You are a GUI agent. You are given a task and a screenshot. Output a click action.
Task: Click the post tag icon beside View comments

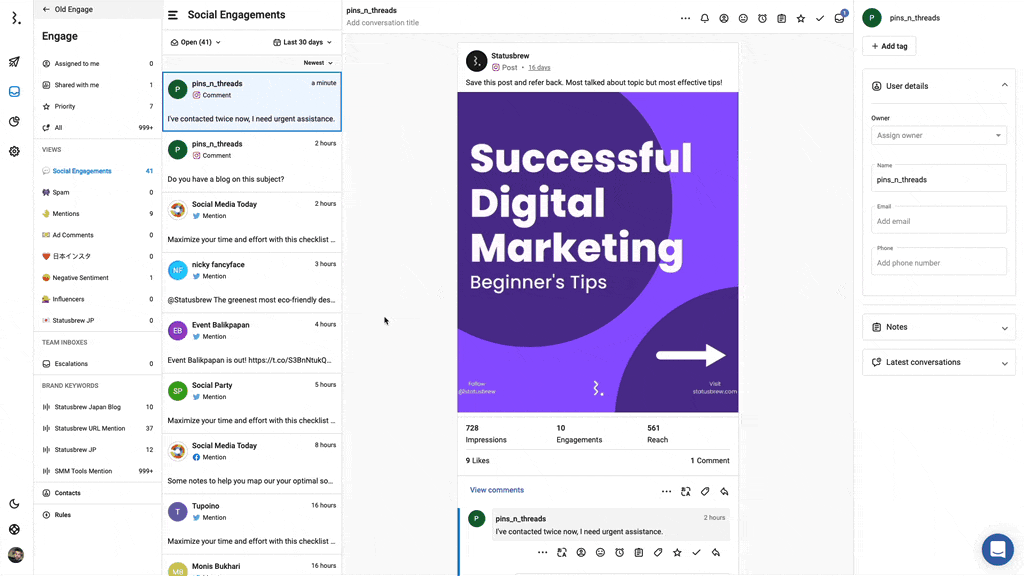coord(705,492)
